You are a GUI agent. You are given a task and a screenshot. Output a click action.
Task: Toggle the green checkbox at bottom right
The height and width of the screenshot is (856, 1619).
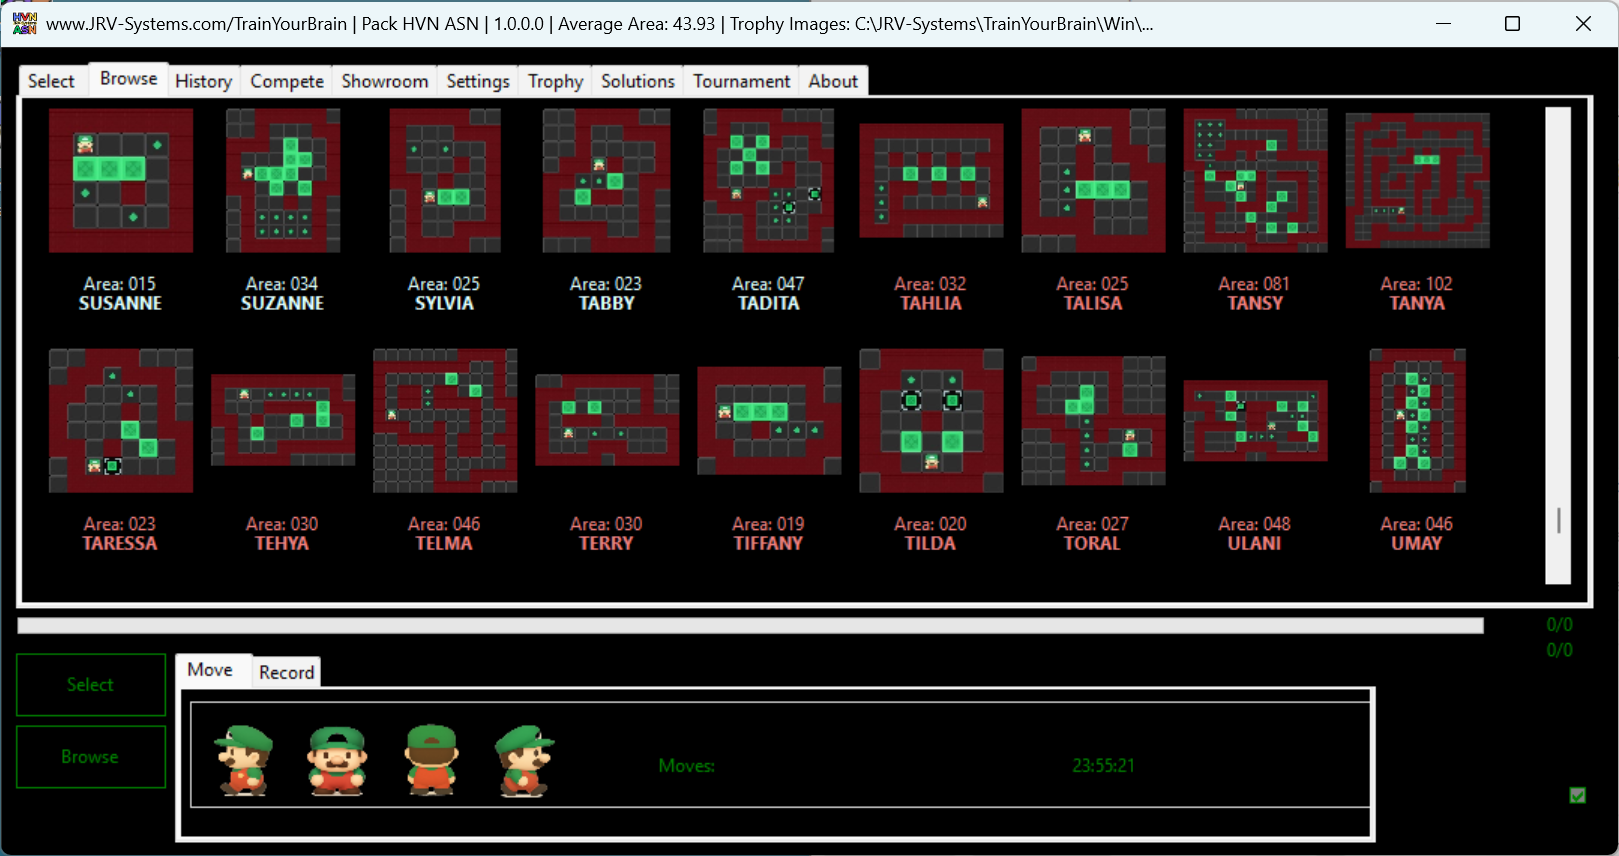click(x=1577, y=795)
